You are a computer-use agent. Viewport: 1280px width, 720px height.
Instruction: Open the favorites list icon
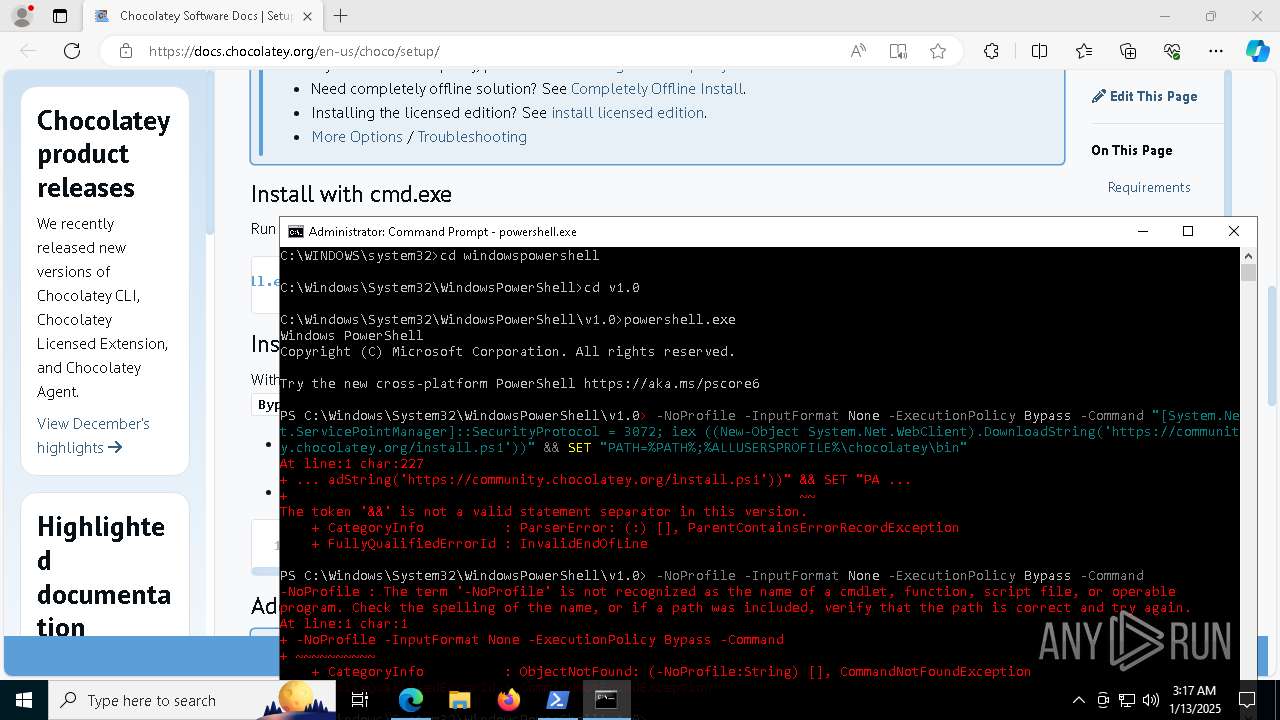point(1084,51)
